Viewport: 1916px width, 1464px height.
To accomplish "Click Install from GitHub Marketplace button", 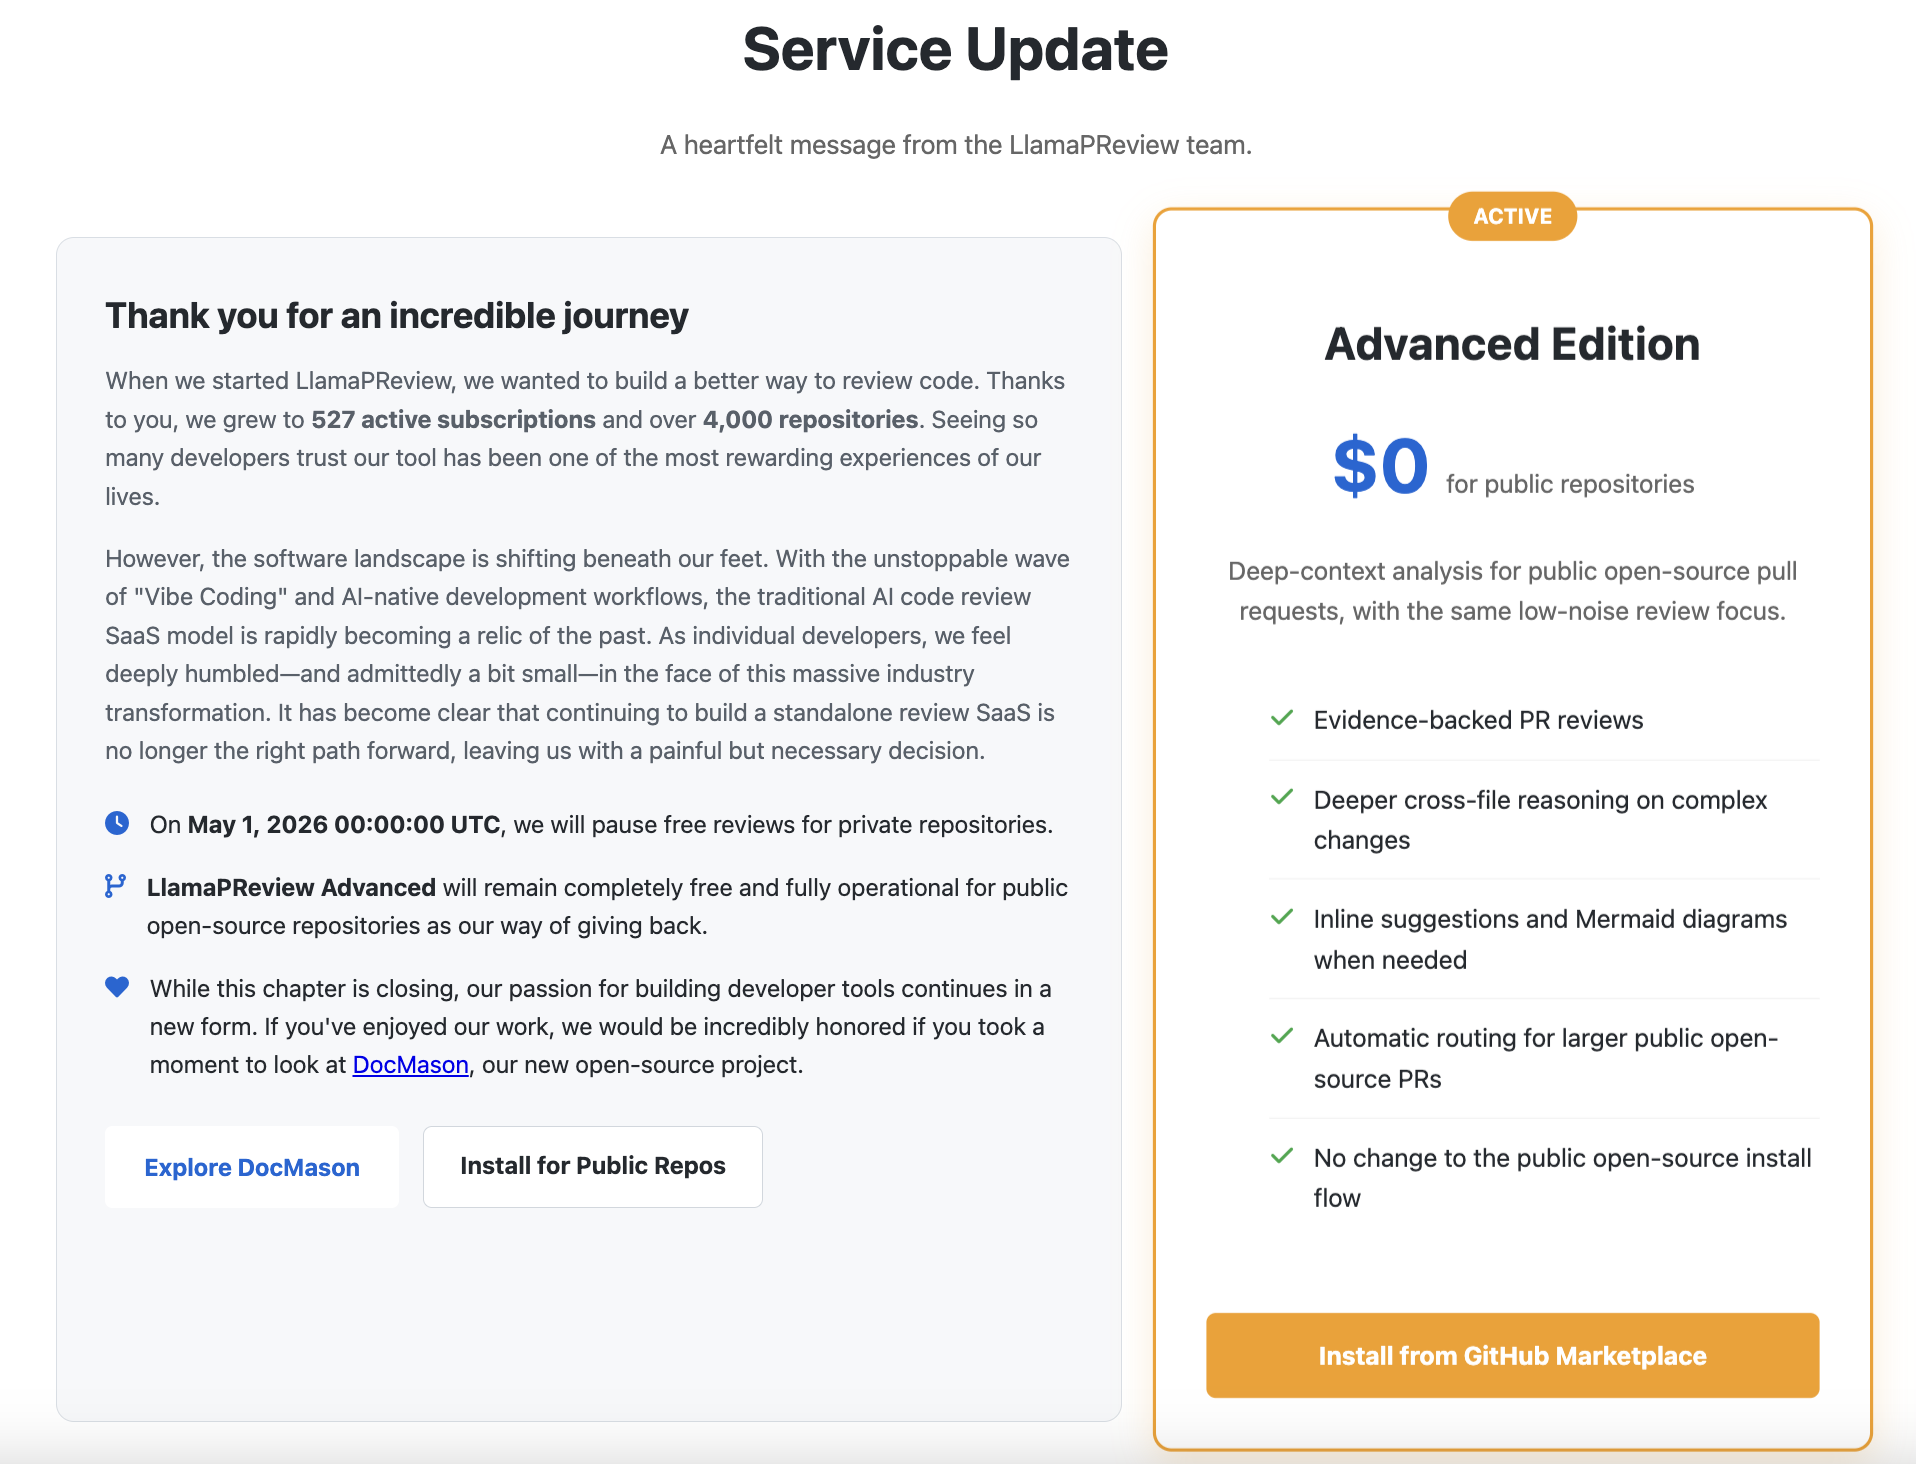I will (1511, 1355).
